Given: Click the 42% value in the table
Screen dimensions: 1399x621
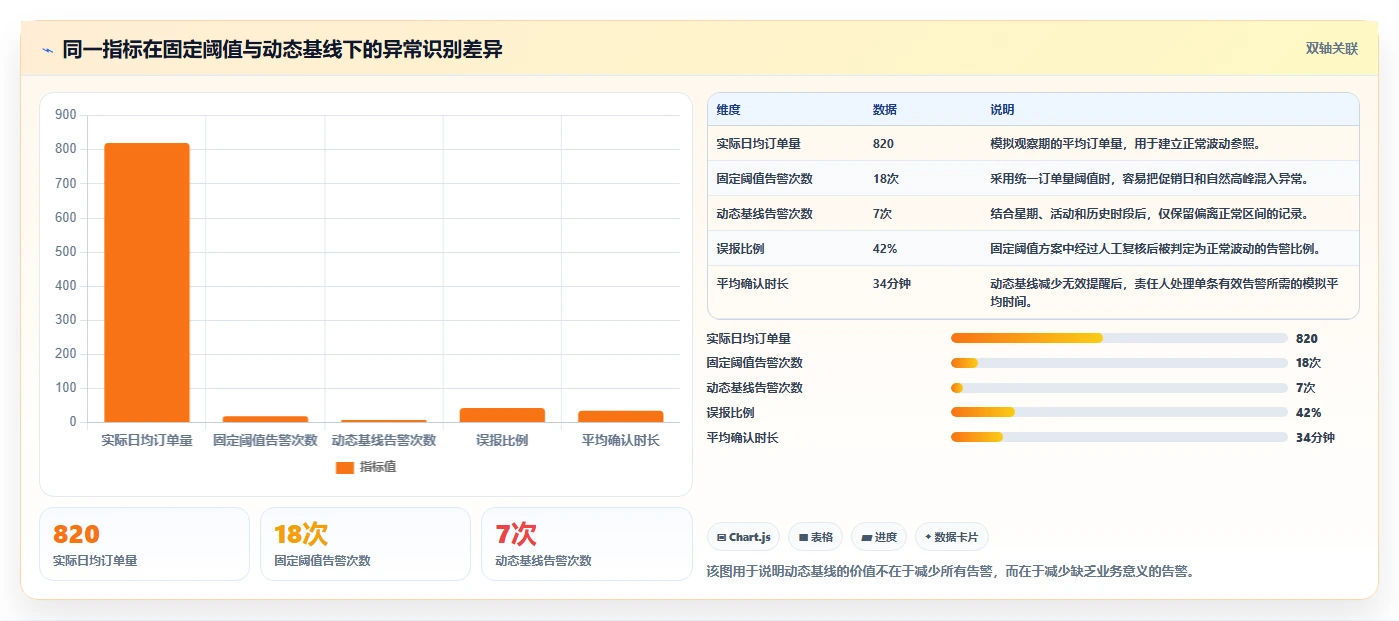Looking at the screenshot, I should [x=885, y=249].
